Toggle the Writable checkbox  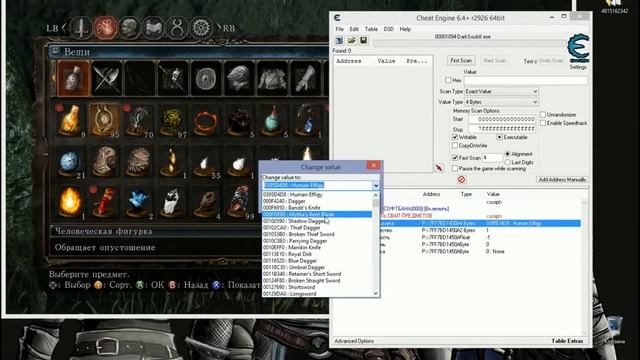pos(455,137)
